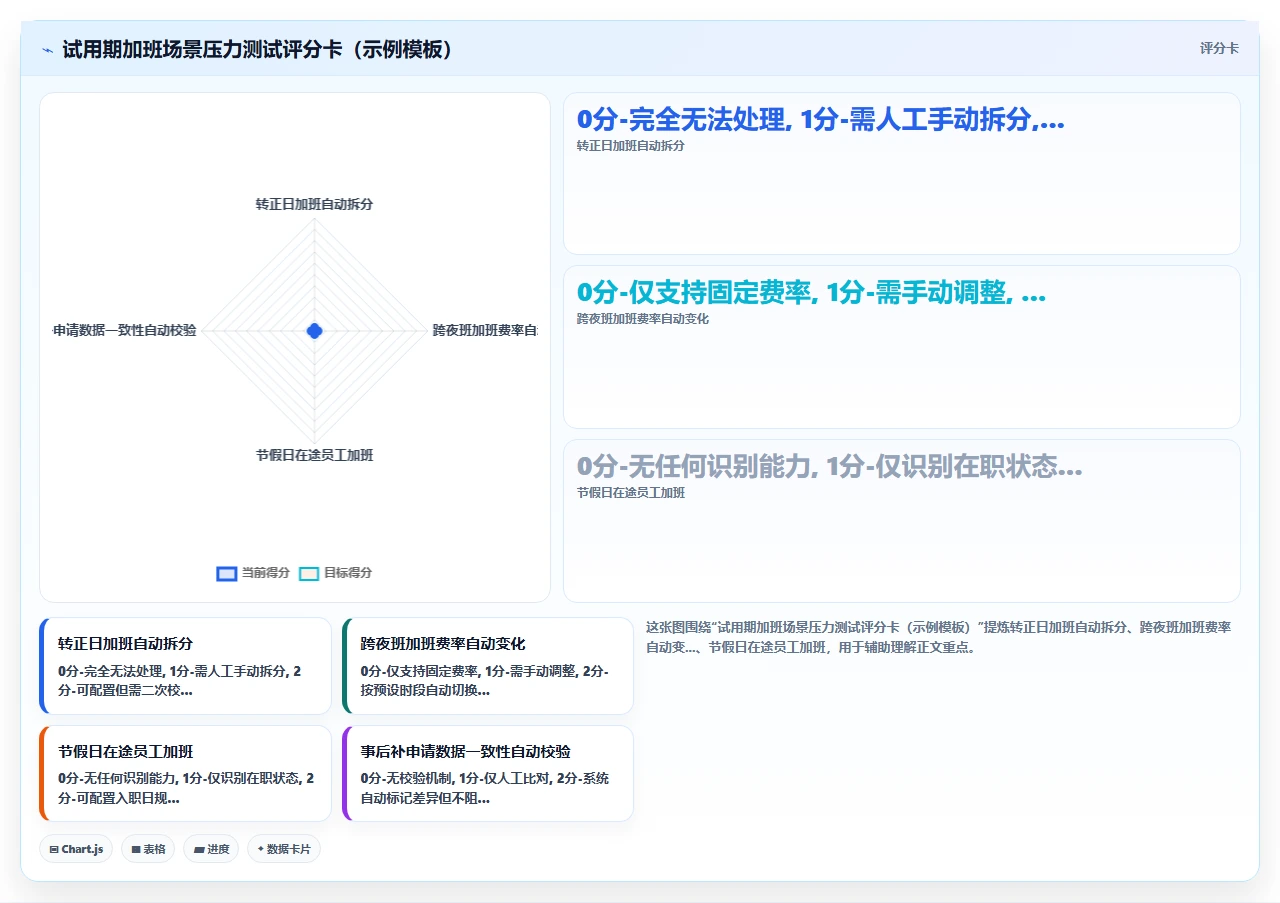
Task: Click the 节假日在途员工加班 caption in gray data card
Action: (631, 493)
